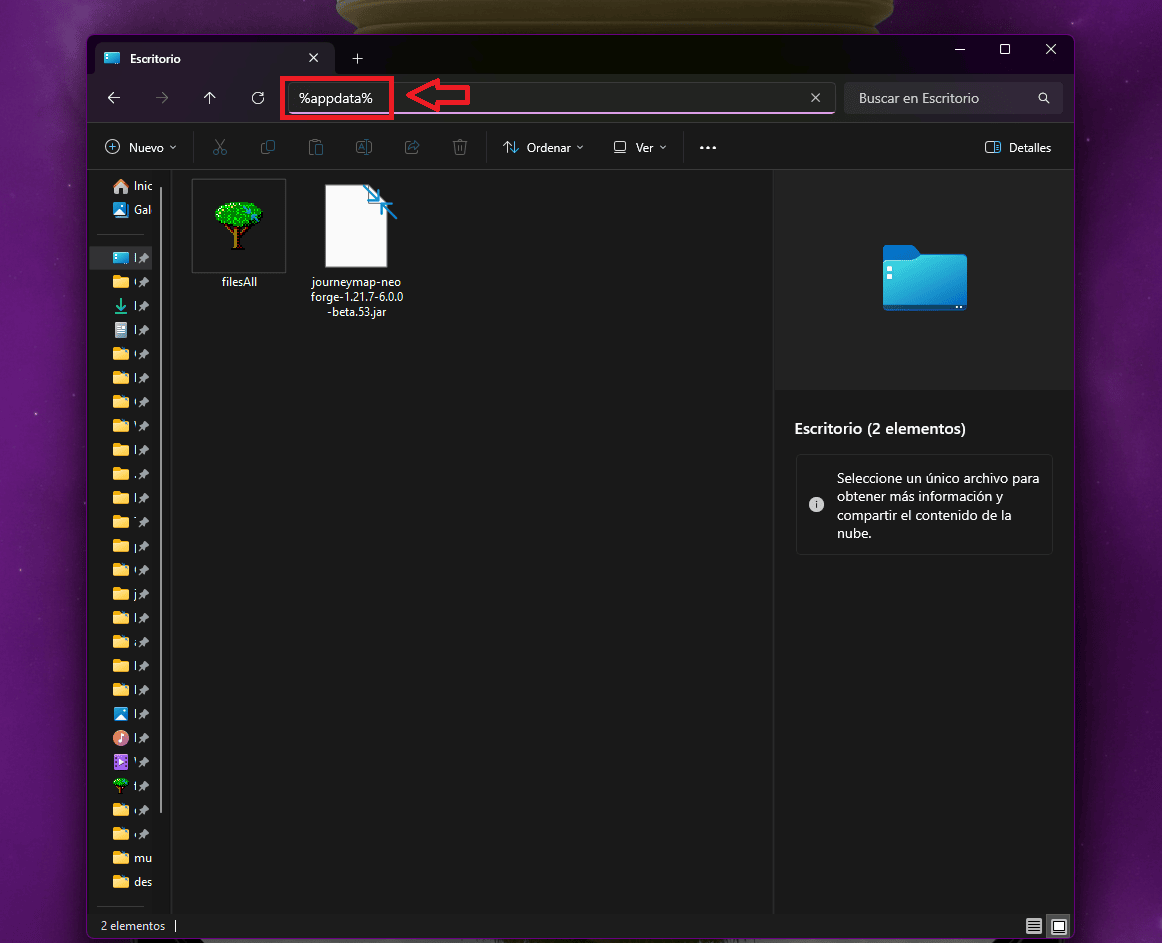Click the Up directory arrow
The width and height of the screenshot is (1162, 943).
coord(209,98)
